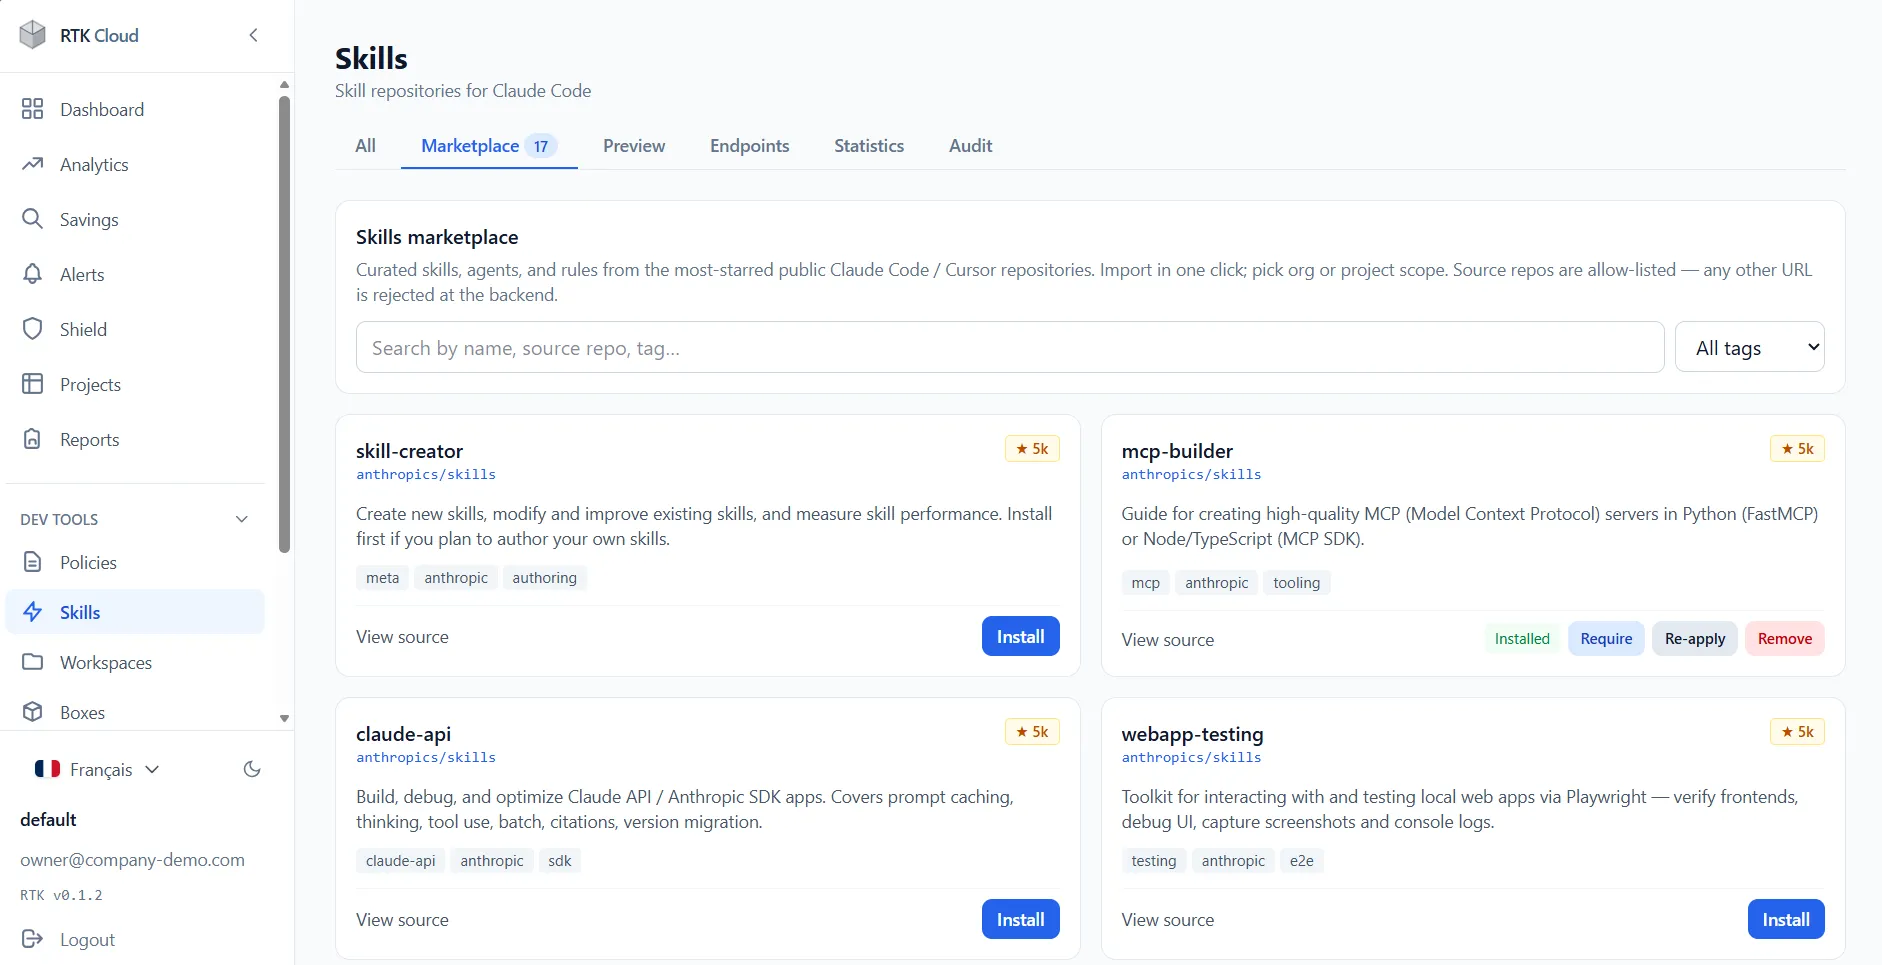Open anthropics/skills link under webapp-testing
The height and width of the screenshot is (965, 1882).
point(1191,758)
